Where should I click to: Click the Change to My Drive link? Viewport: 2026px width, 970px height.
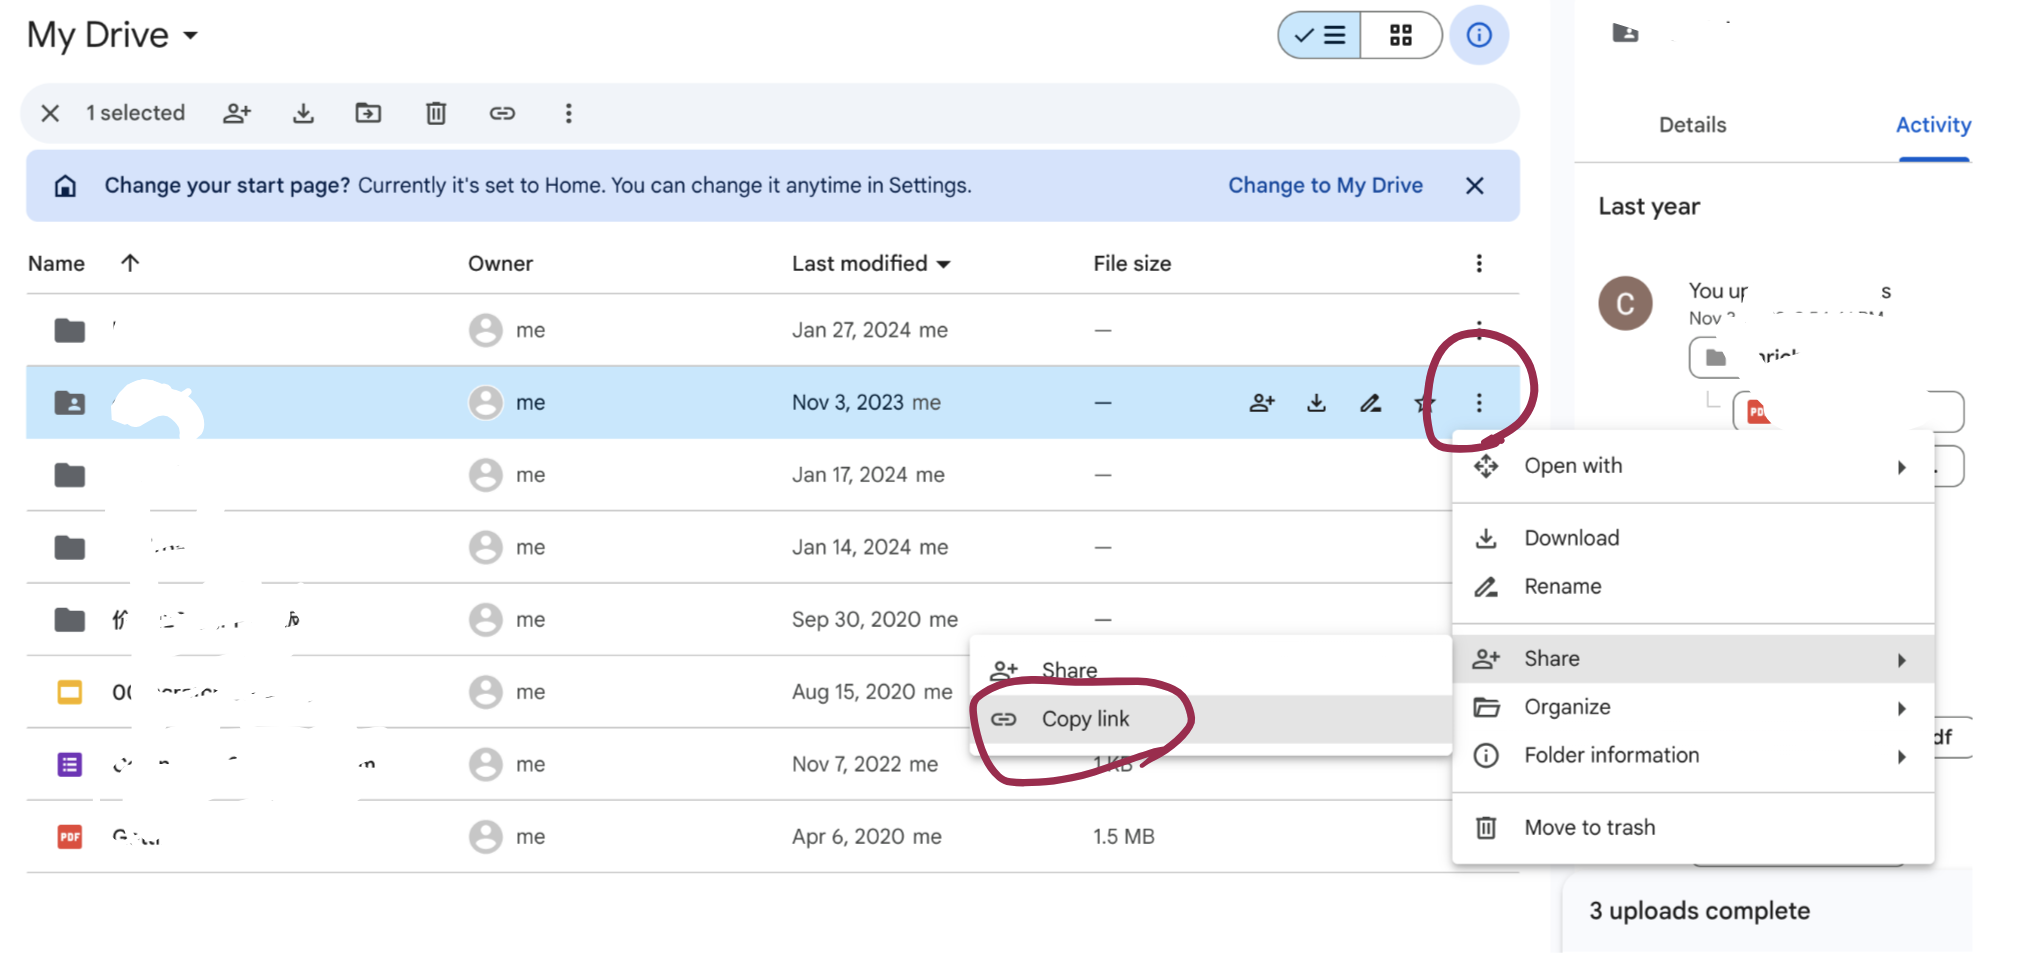(1325, 186)
